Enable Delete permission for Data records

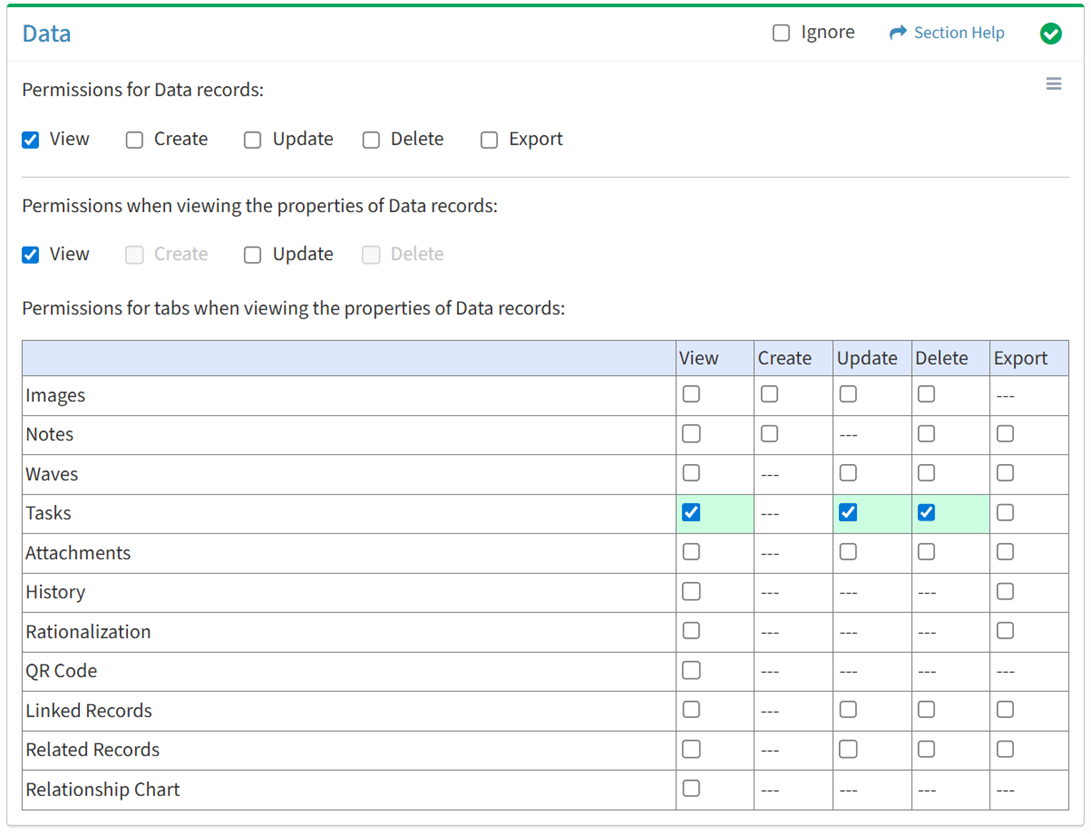point(371,140)
